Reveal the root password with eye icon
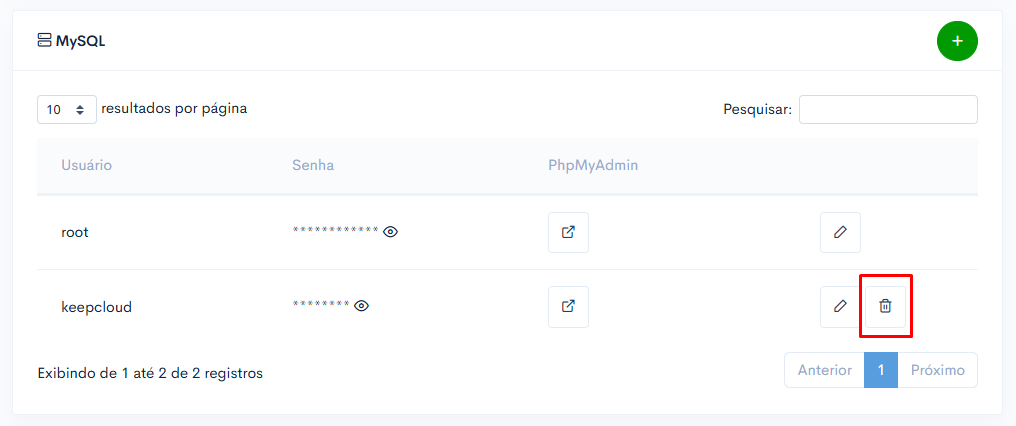Viewport: 1016px width, 426px height. (390, 231)
